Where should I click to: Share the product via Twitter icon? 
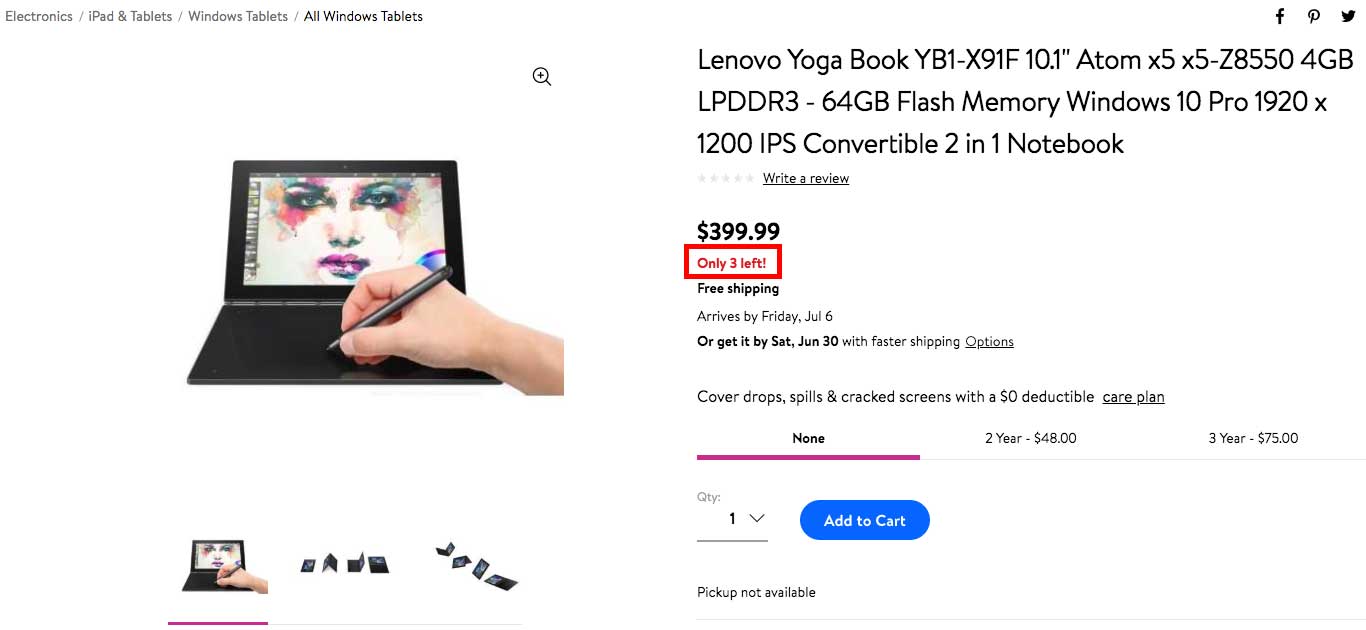[x=1348, y=16]
